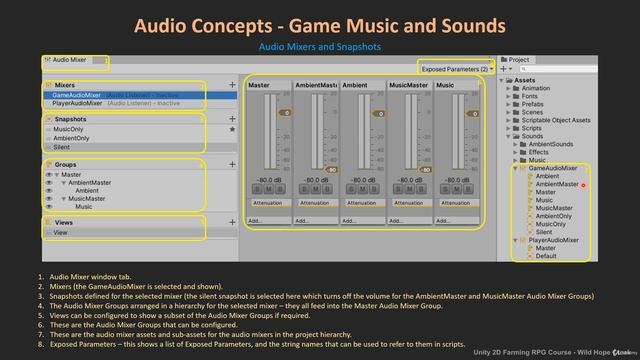Add a new view with Views plus icon
The image size is (640, 360).
(x=232, y=222)
